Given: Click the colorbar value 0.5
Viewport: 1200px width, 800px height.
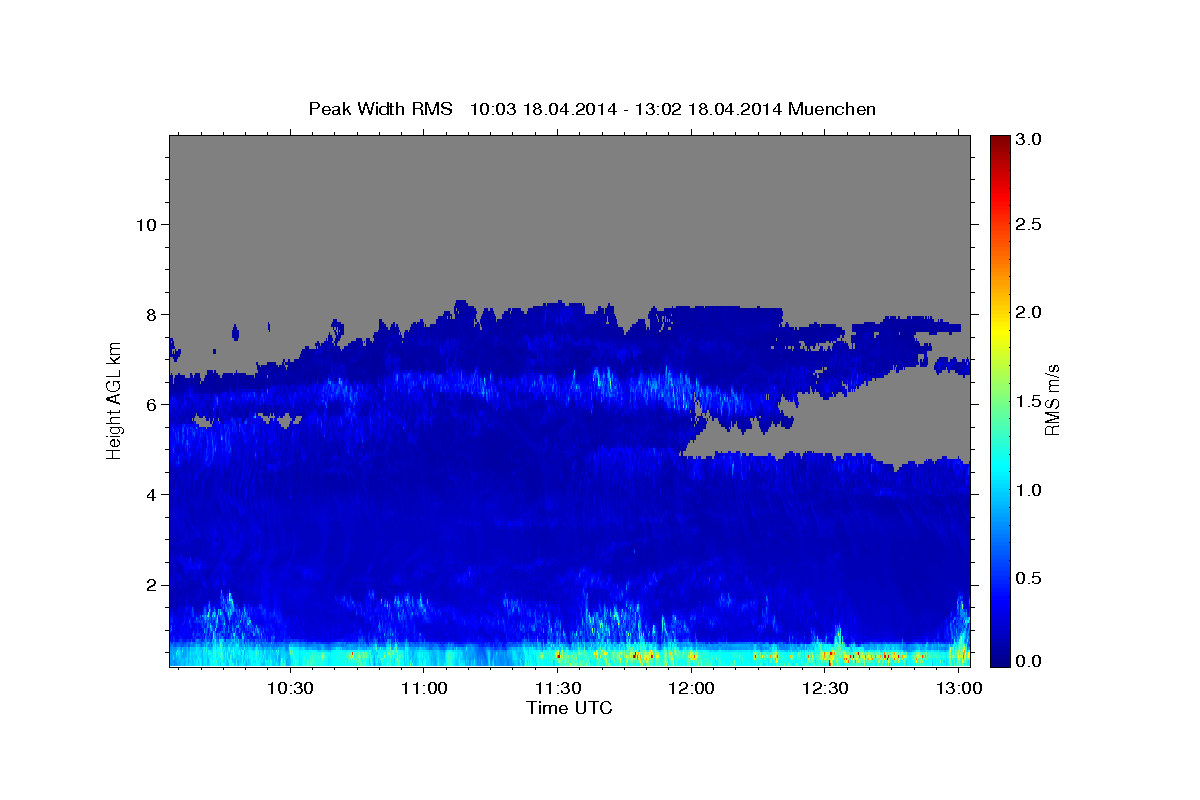Looking at the screenshot, I should click(1028, 578).
